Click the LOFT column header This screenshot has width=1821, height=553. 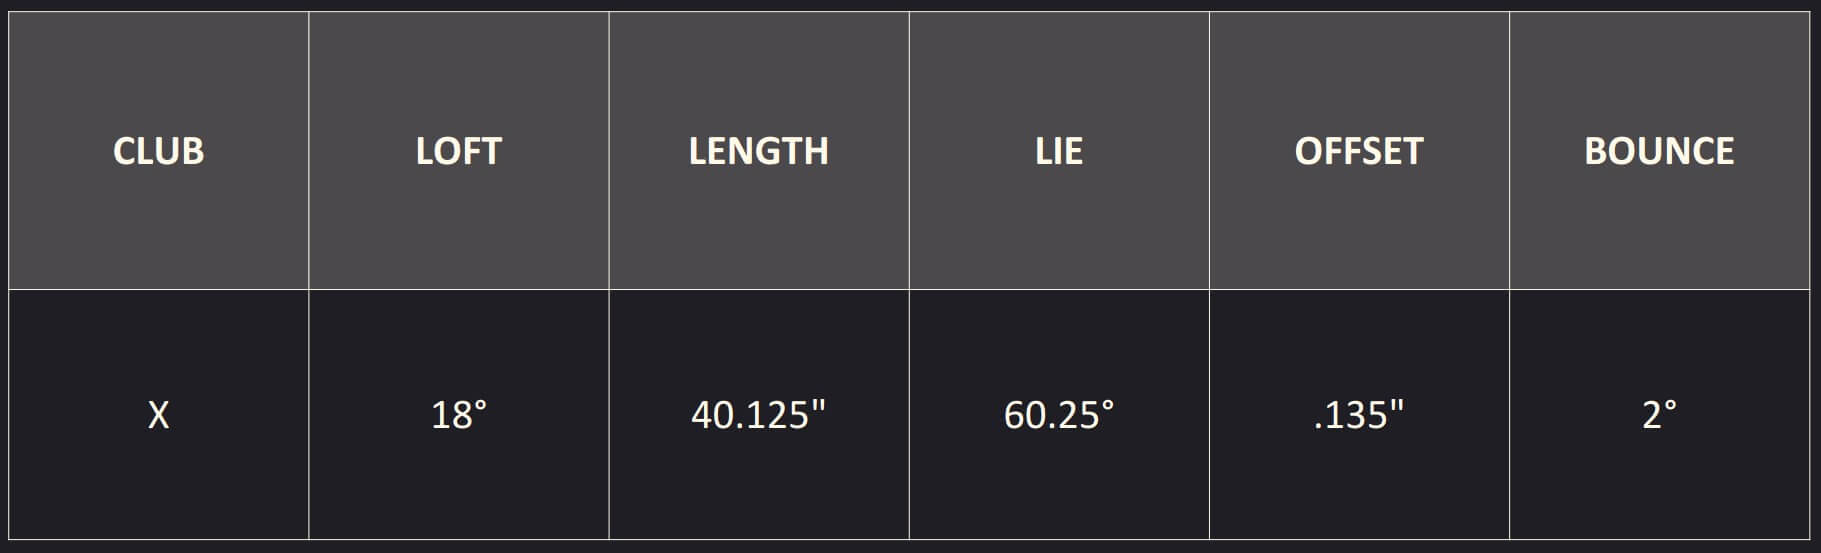click(x=458, y=151)
